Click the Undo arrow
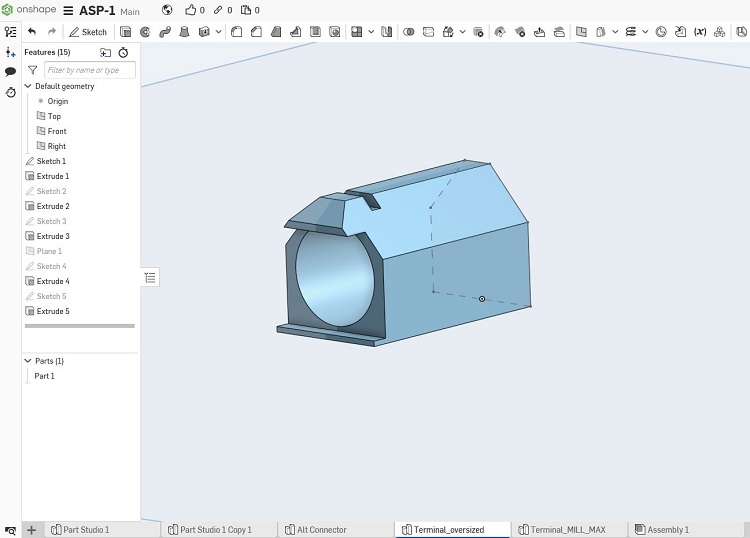Screen dimensions: 750x538 click(x=32, y=32)
